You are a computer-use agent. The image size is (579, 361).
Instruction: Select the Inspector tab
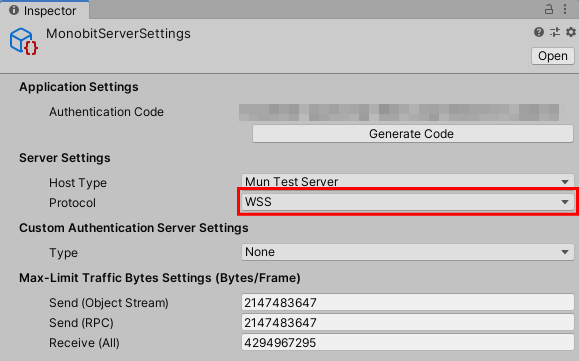point(44,10)
